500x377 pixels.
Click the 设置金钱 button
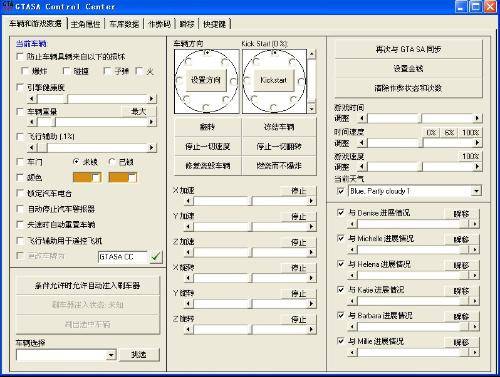(408, 69)
